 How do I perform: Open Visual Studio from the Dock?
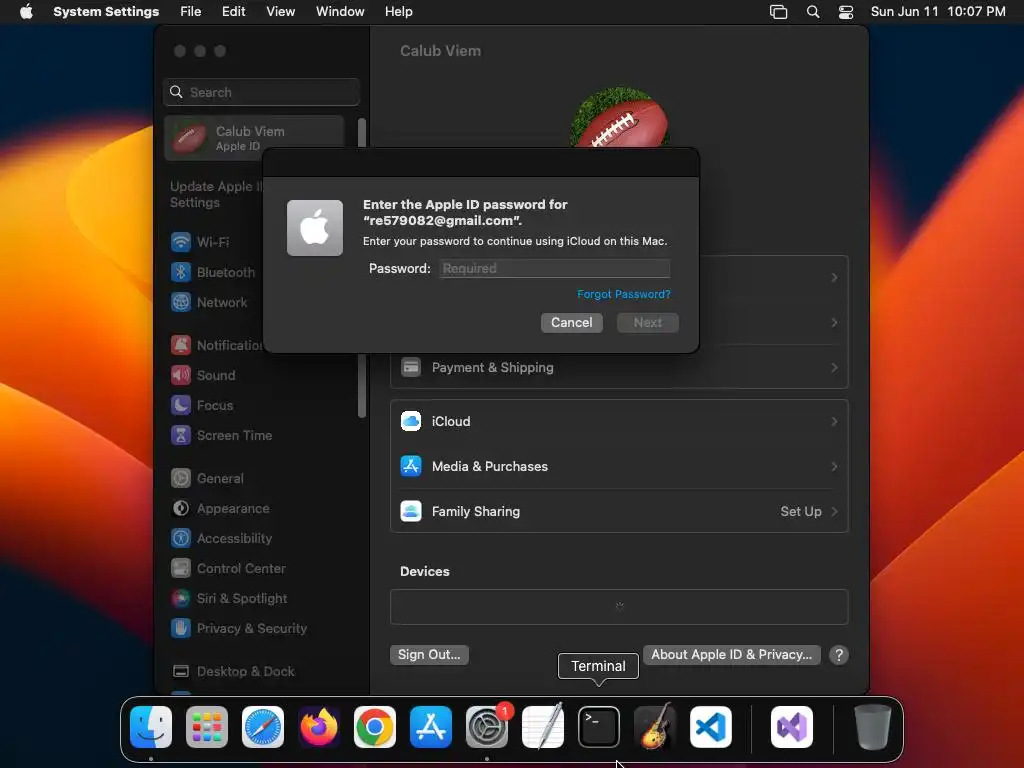coord(792,727)
